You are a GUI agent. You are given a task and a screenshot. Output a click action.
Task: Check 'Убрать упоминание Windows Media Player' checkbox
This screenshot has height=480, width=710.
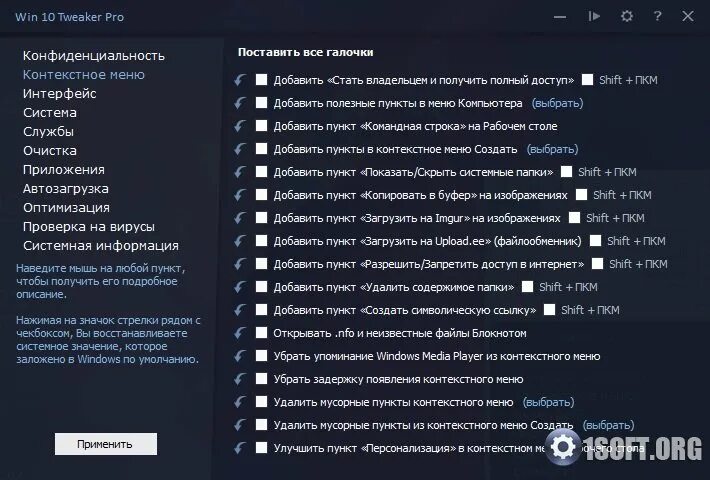click(261, 356)
